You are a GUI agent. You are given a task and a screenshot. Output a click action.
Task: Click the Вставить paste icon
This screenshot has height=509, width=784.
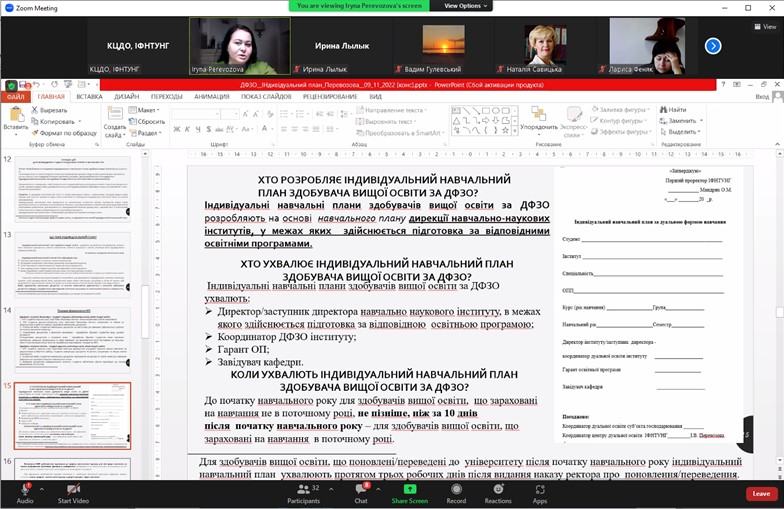(15, 116)
